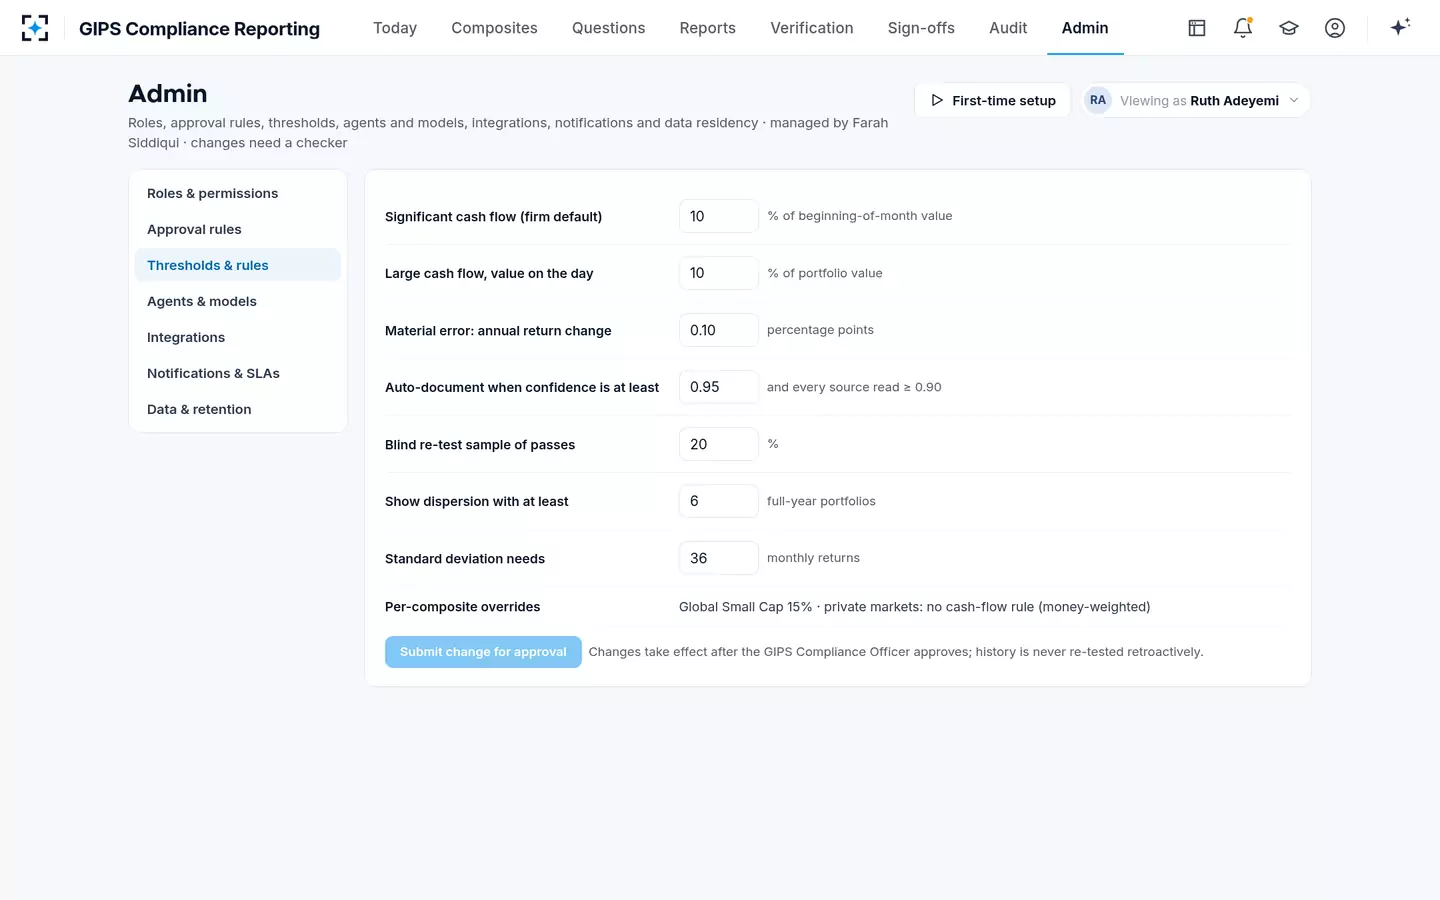Select the Admin tab
Screen dimensions: 1440x900
pyautogui.click(x=1085, y=28)
